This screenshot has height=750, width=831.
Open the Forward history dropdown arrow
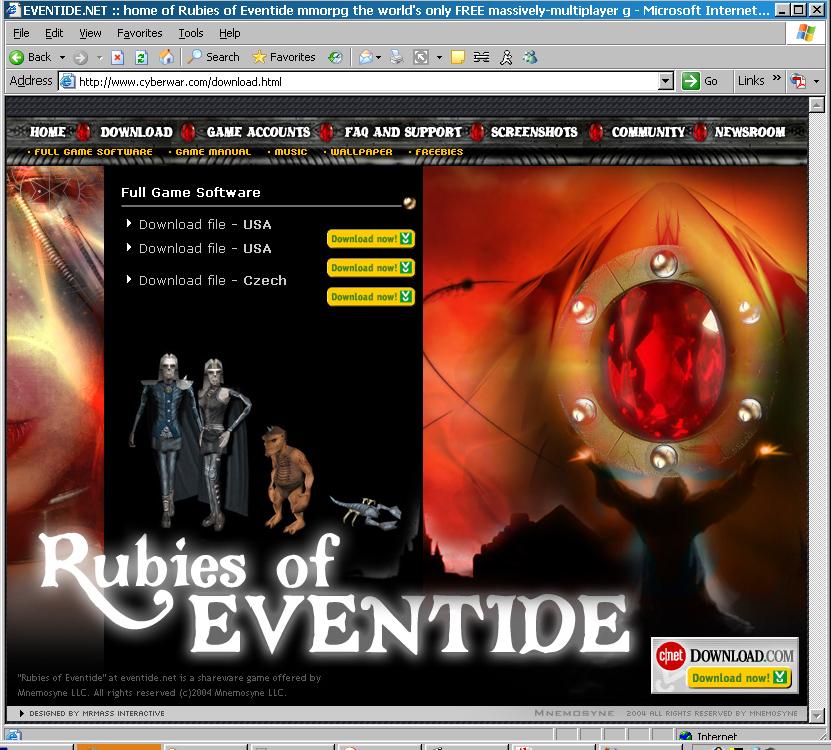pos(99,58)
